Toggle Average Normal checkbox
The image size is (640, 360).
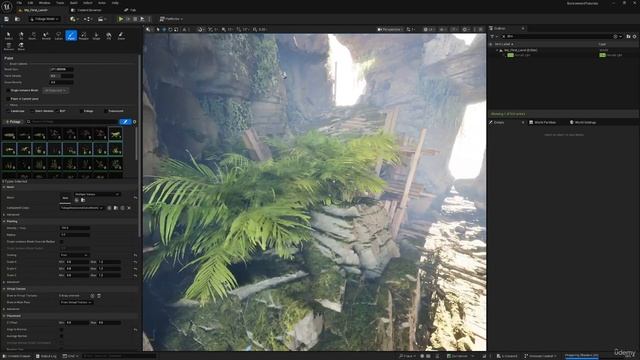pyautogui.click(x=62, y=336)
